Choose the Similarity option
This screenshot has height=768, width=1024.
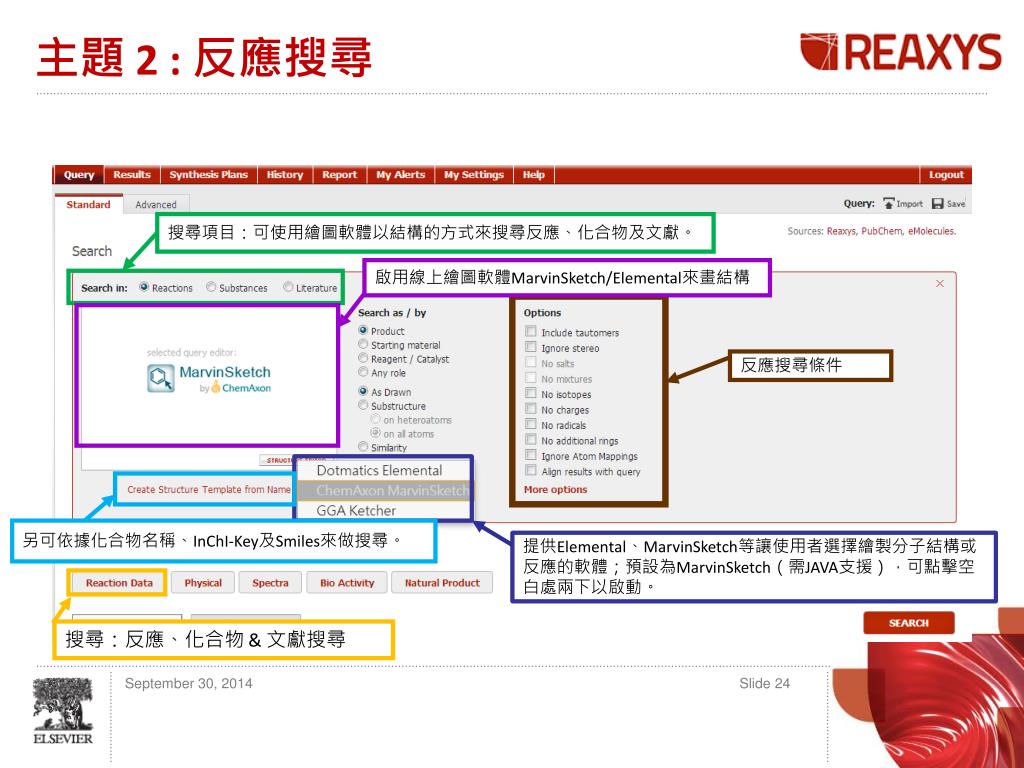(363, 447)
